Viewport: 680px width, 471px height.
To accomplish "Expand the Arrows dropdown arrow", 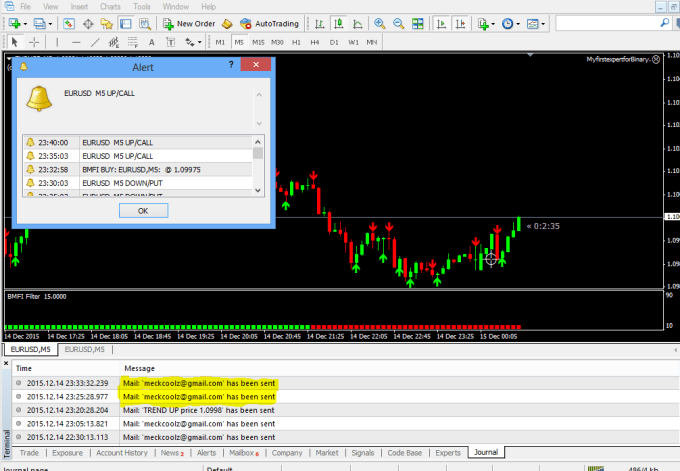I will coord(199,42).
